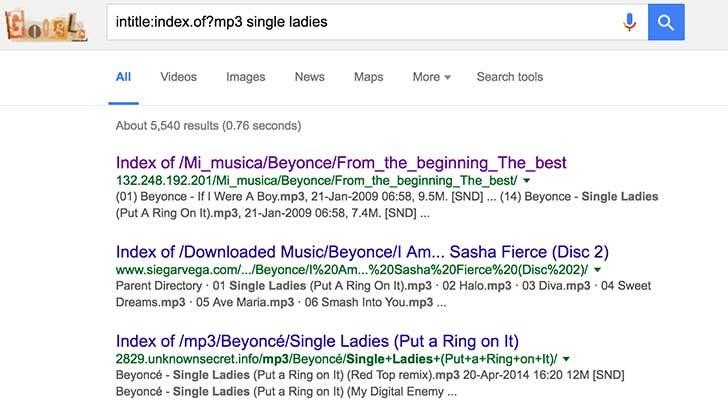This screenshot has height=411, width=728.
Task: Open result Index of /Mi_musica/Beyonce/From_the_beginning_The_best
Action: click(x=341, y=163)
